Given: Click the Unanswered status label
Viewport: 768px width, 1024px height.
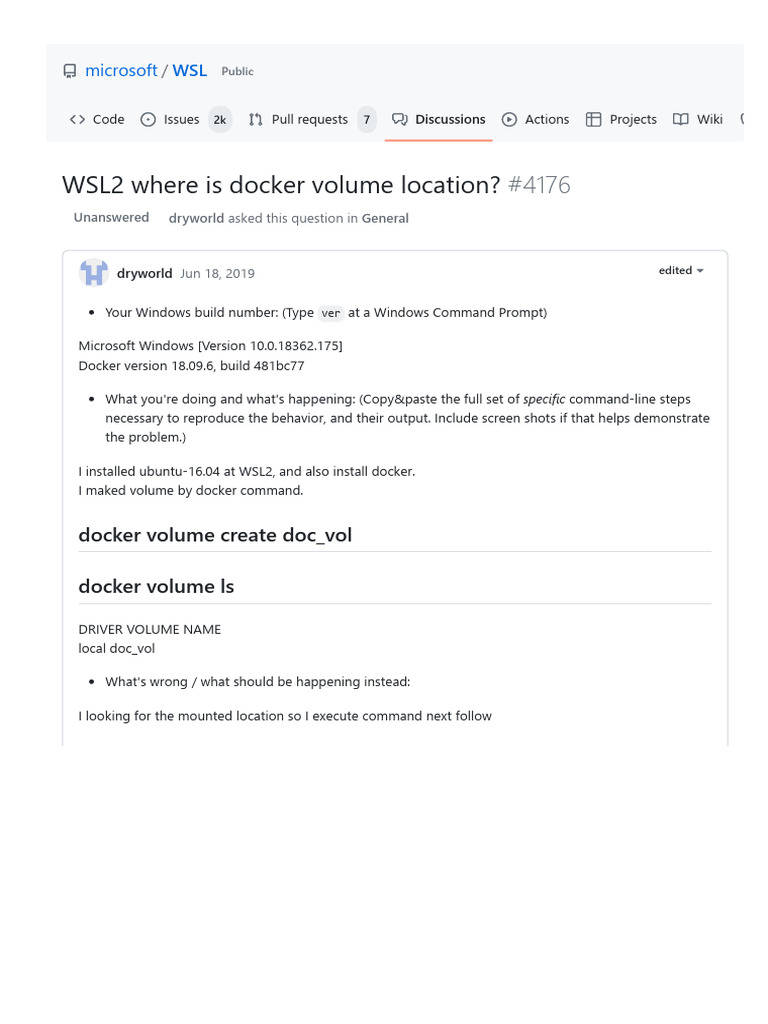Looking at the screenshot, I should [111, 218].
